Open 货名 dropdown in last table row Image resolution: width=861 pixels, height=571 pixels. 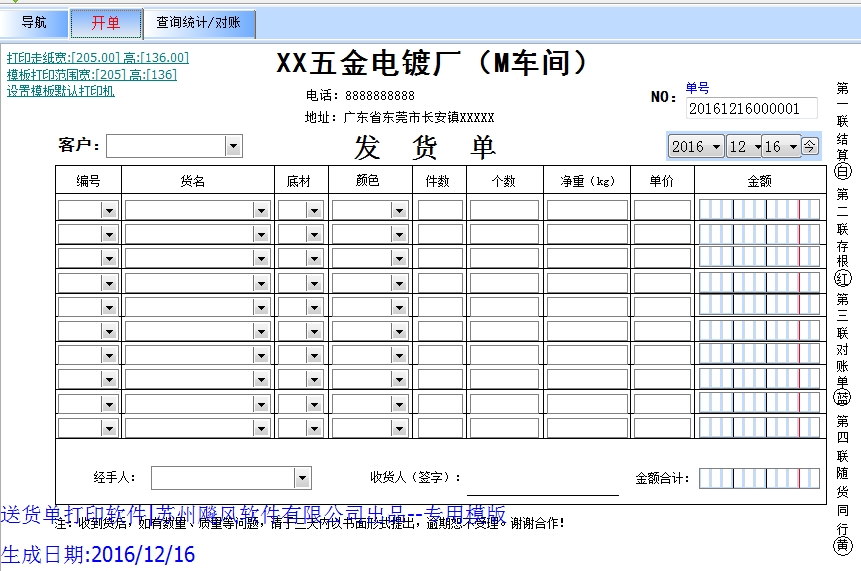[x=261, y=428]
